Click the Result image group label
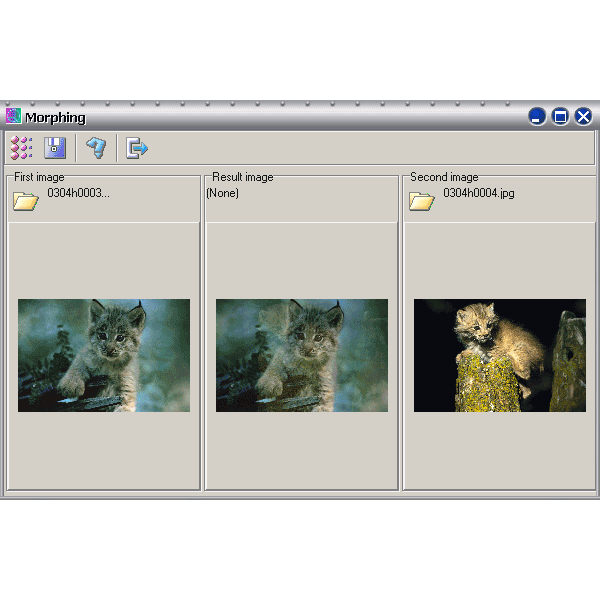600x600 pixels. click(243, 177)
